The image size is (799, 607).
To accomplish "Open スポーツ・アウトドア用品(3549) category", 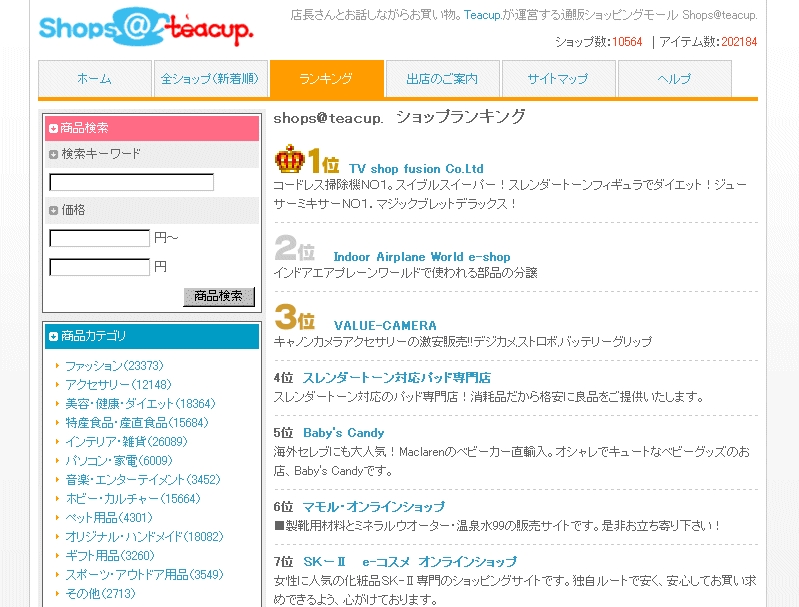I will (144, 574).
